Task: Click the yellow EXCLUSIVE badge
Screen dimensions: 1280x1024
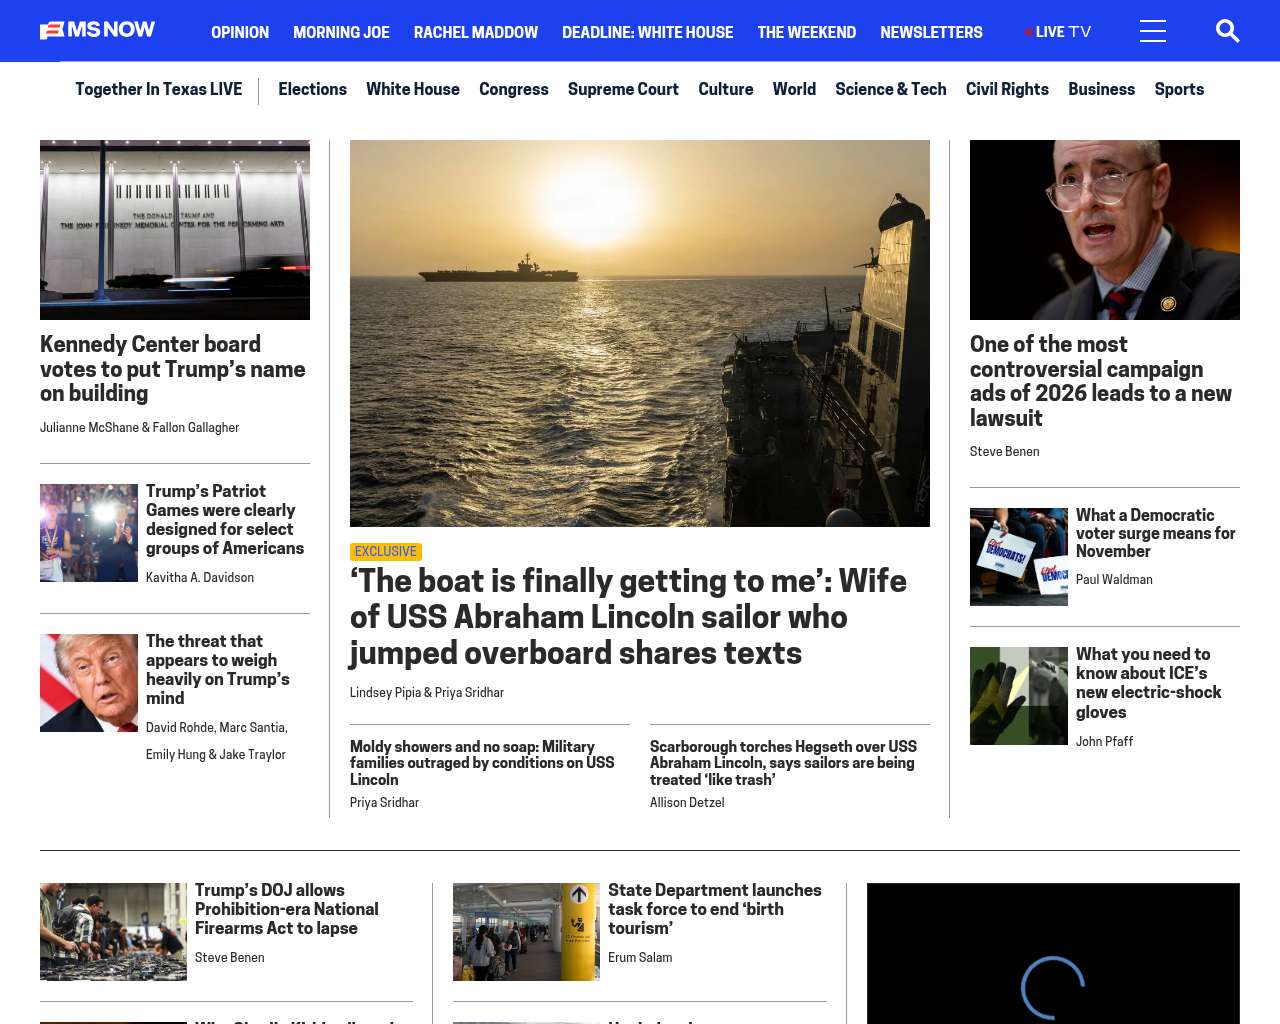Action: point(386,552)
